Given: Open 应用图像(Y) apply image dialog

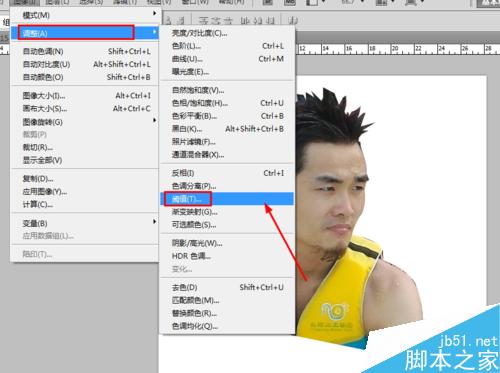Looking at the screenshot, I should [85, 192].
